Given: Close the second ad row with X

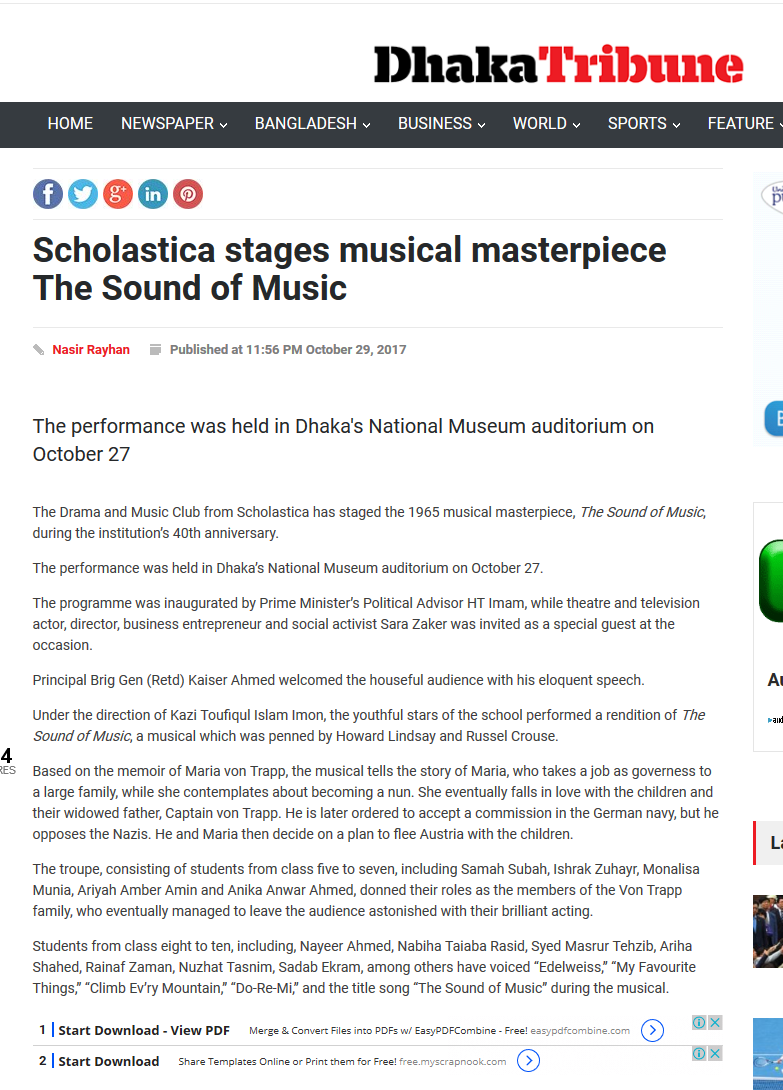Looking at the screenshot, I should pyautogui.click(x=715, y=1053).
